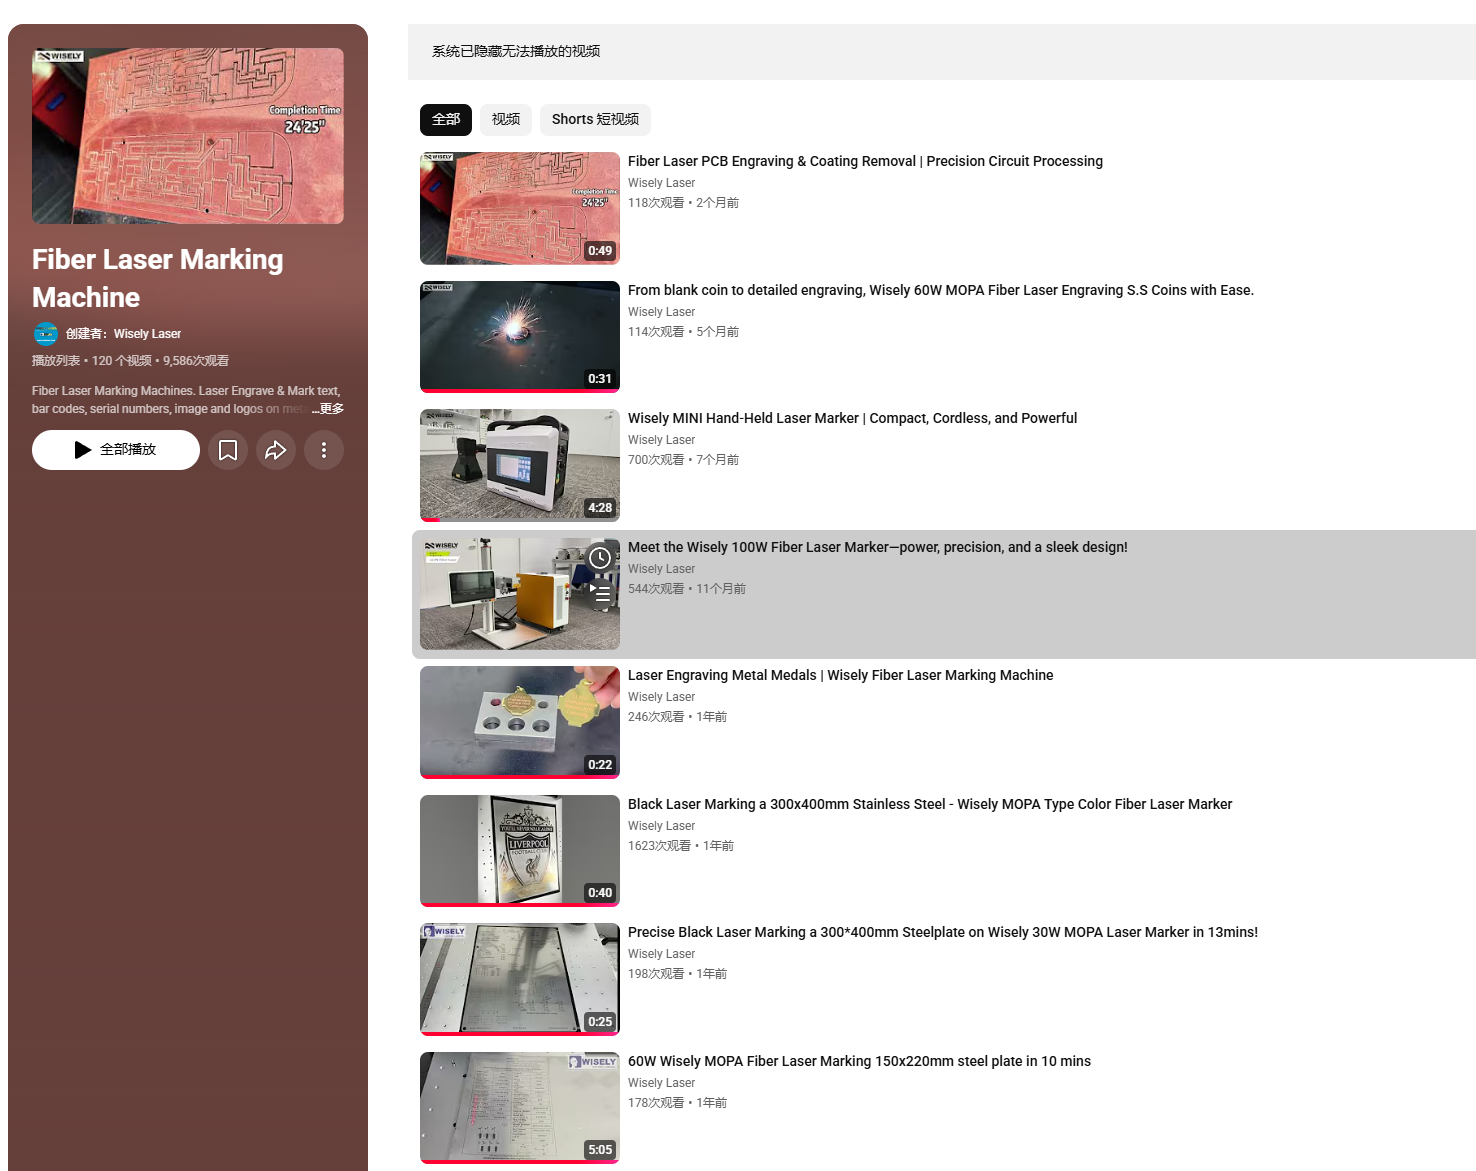Open the three-dot more actions menu
This screenshot has height=1171, width=1476.
pyautogui.click(x=324, y=450)
